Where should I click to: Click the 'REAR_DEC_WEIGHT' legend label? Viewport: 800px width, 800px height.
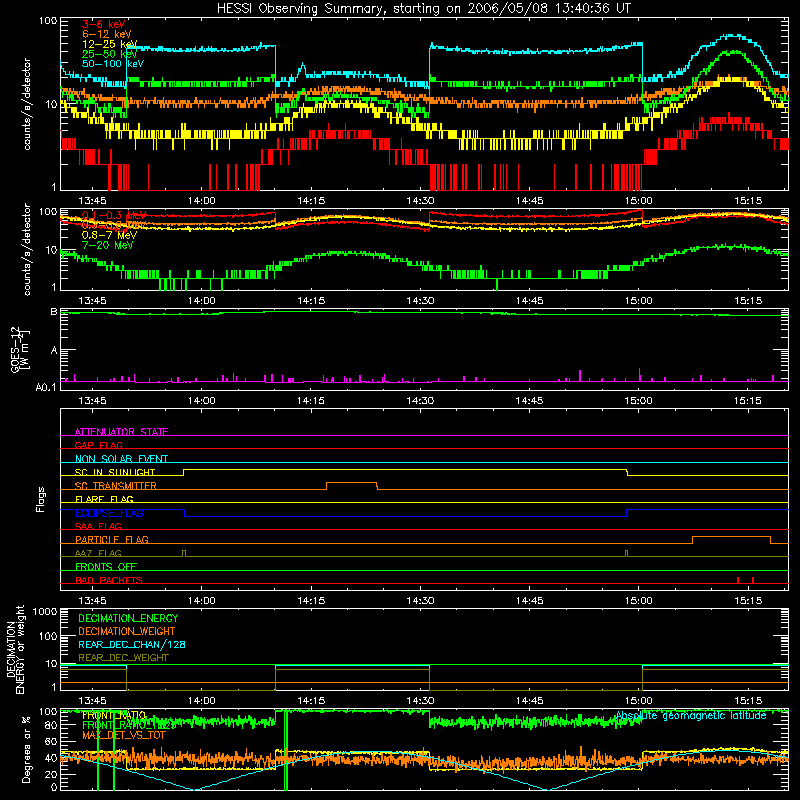123,658
